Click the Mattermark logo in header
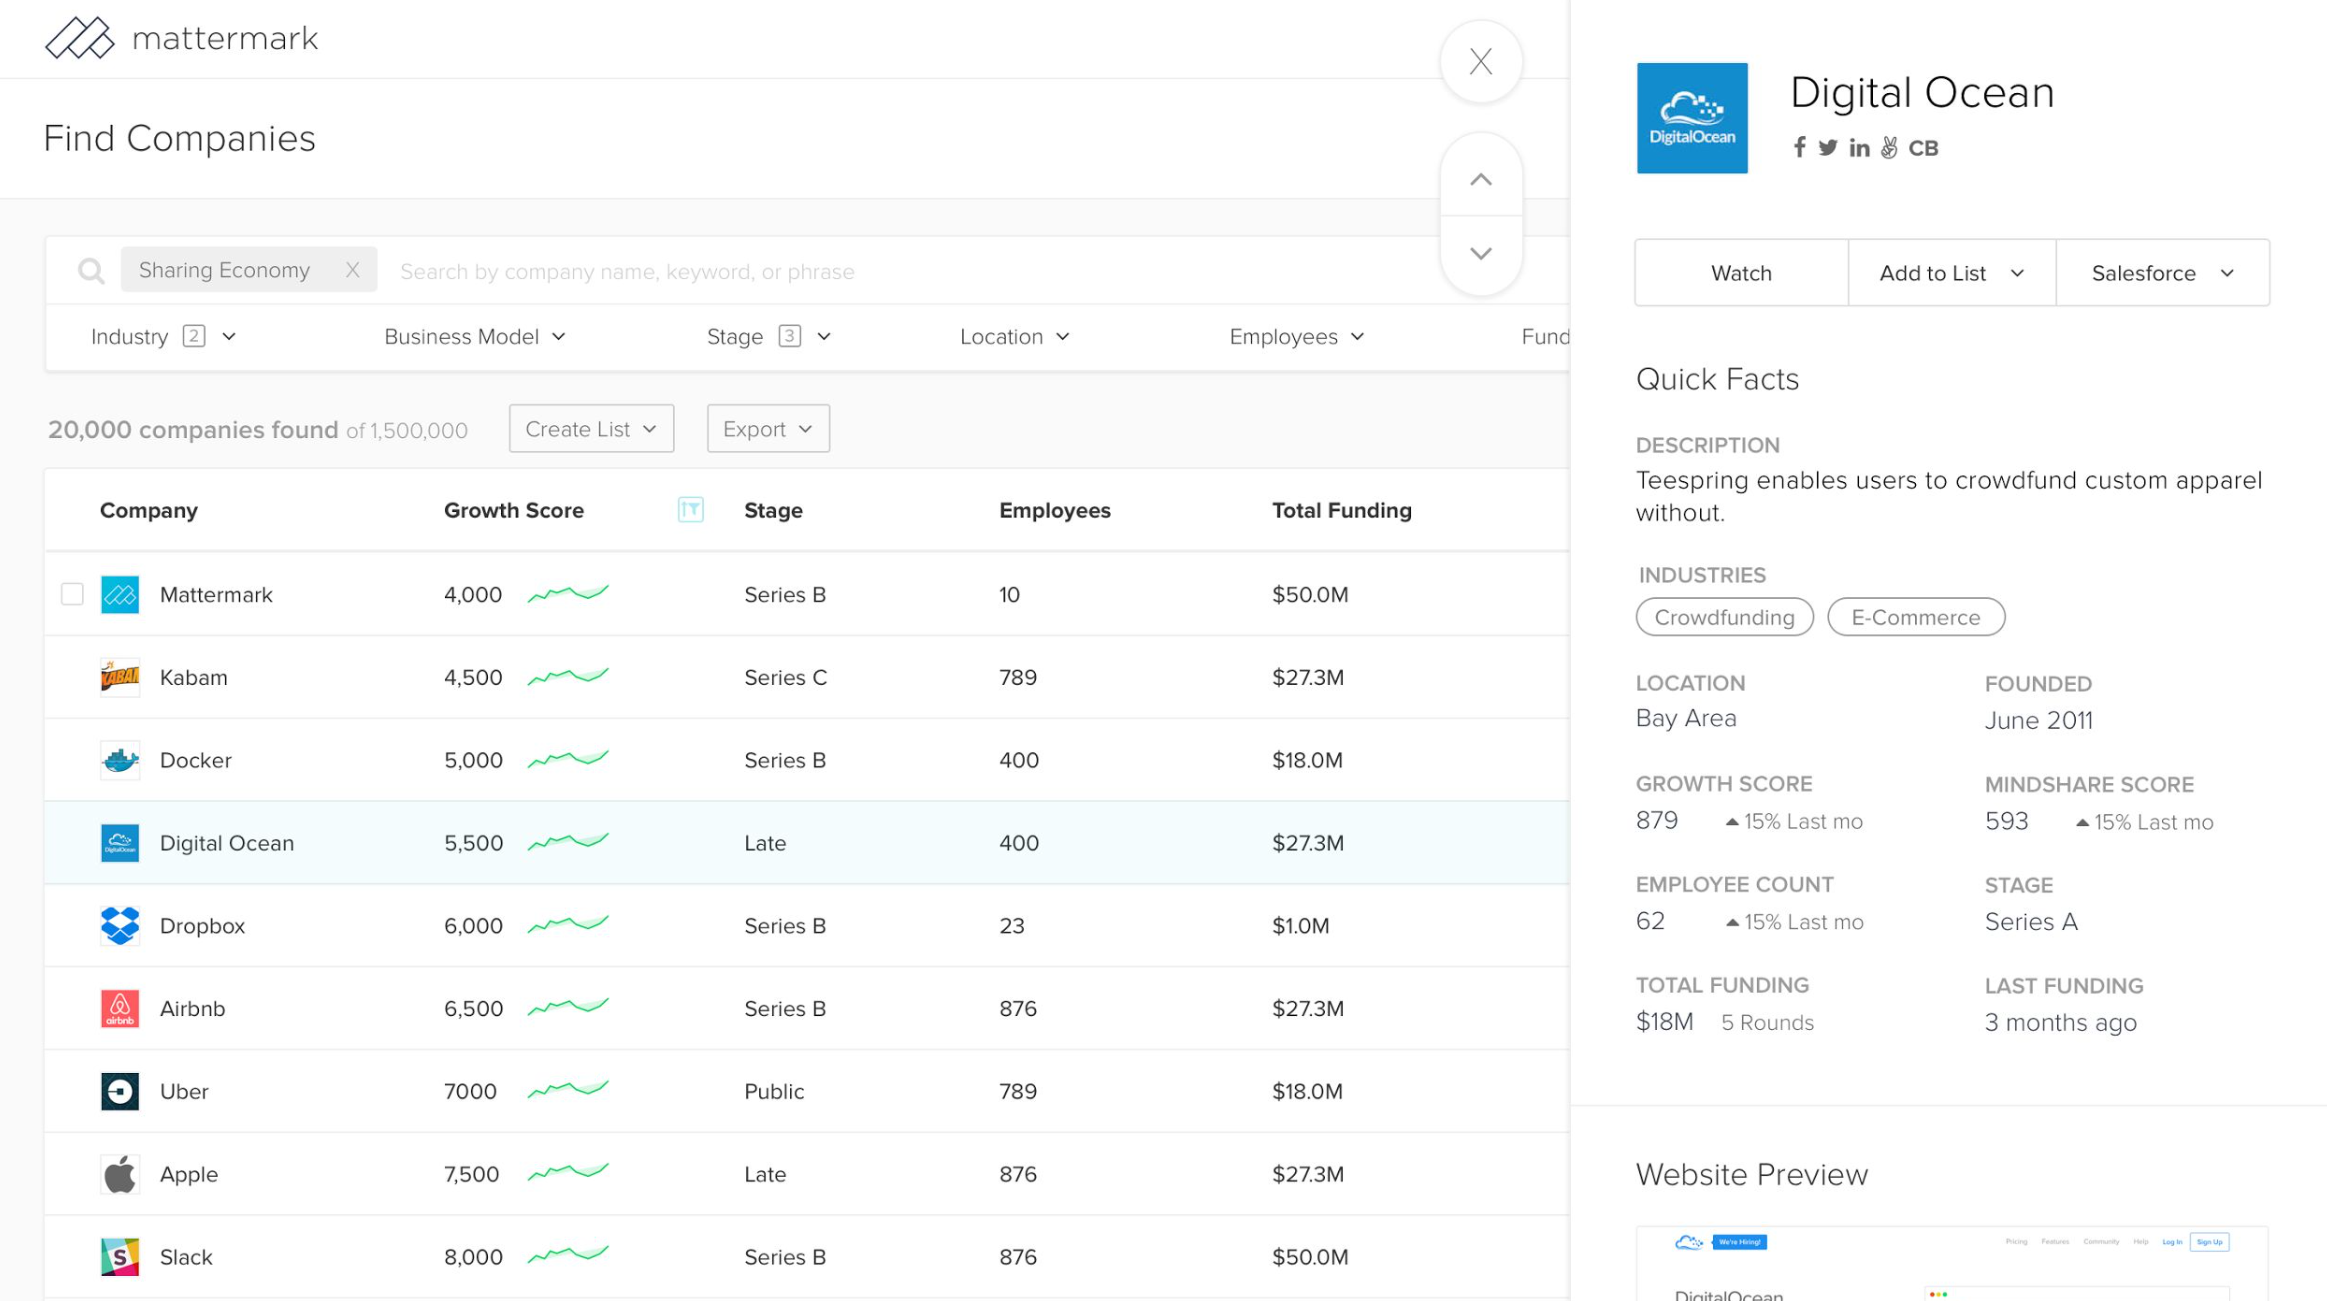The width and height of the screenshot is (2327, 1301). [x=181, y=38]
